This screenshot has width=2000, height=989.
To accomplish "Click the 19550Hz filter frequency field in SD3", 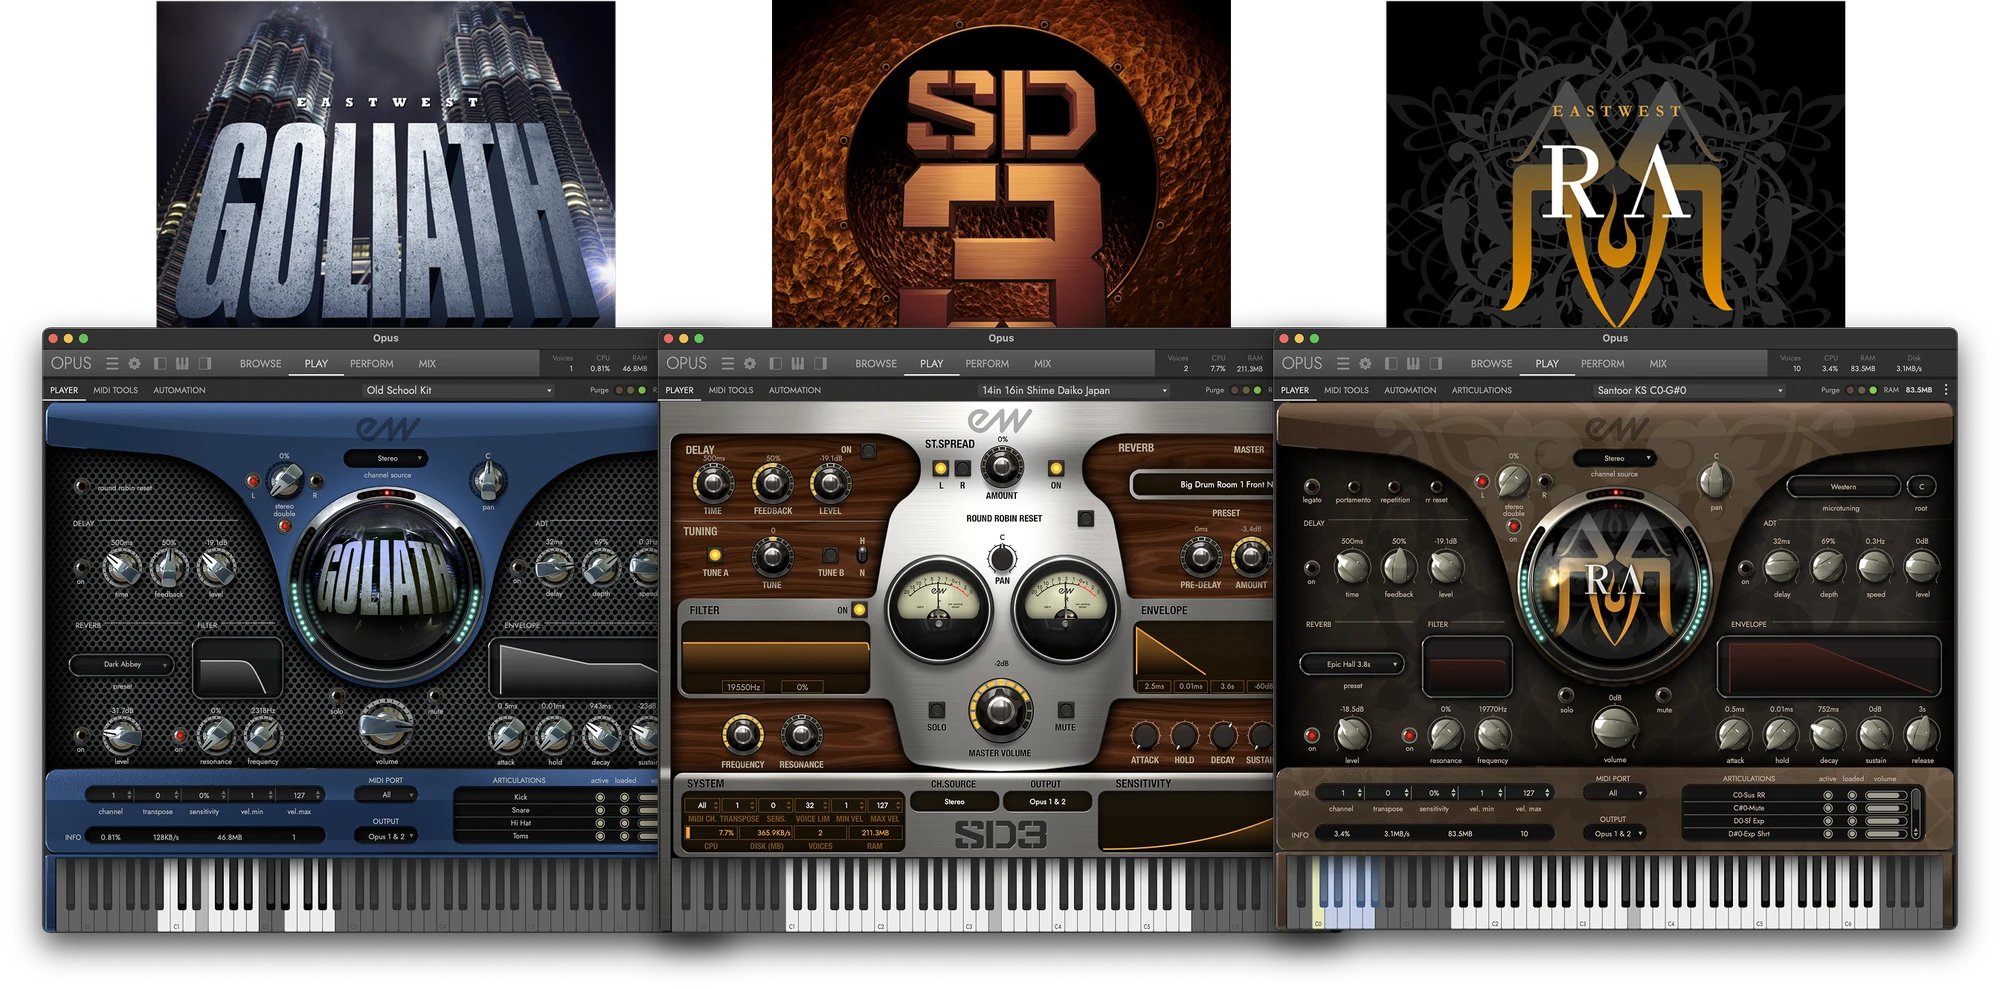I will [x=743, y=687].
